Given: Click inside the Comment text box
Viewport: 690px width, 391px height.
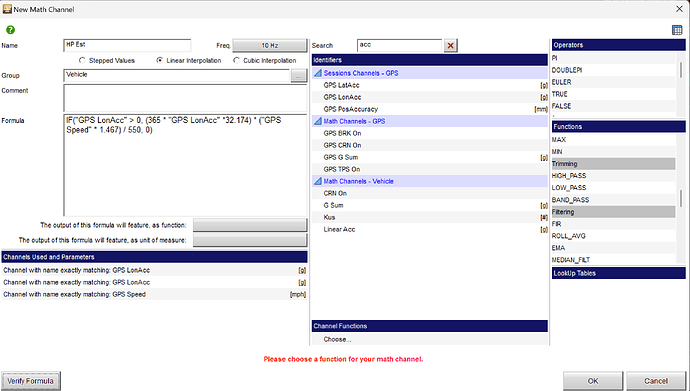Looking at the screenshot, I should click(185, 98).
